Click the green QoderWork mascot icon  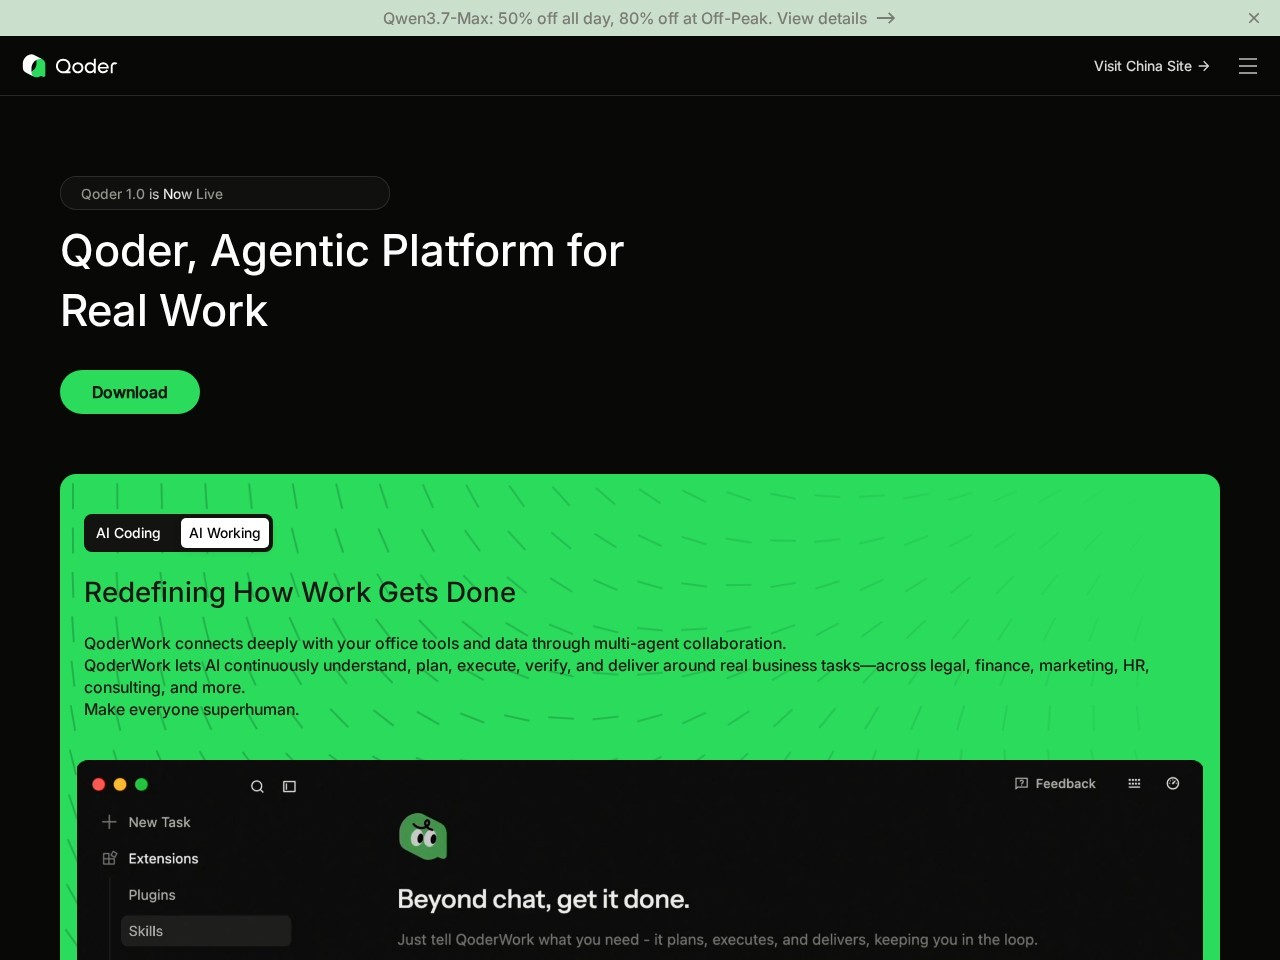tap(423, 837)
